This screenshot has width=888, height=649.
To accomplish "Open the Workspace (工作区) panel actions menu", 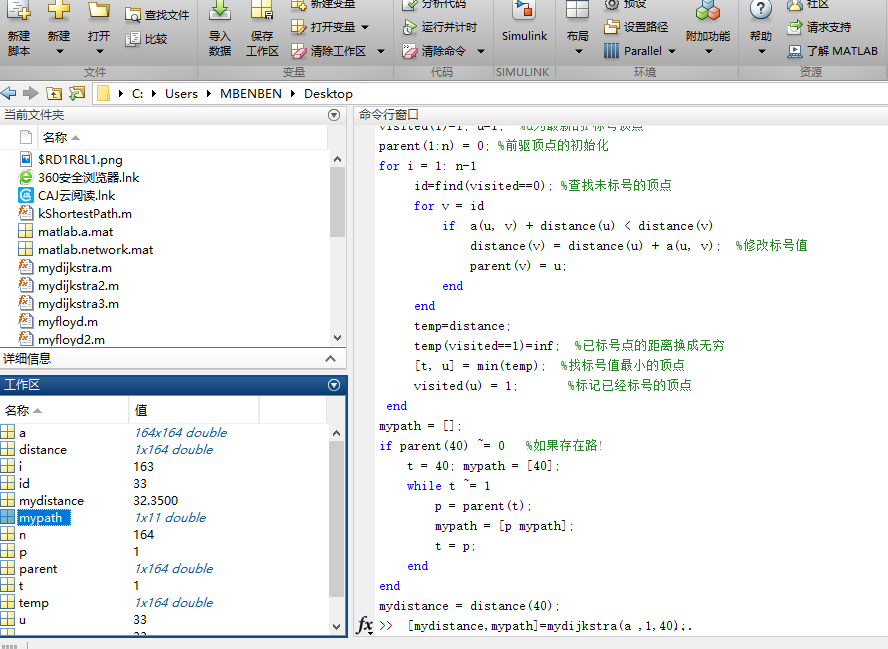I will [x=334, y=385].
